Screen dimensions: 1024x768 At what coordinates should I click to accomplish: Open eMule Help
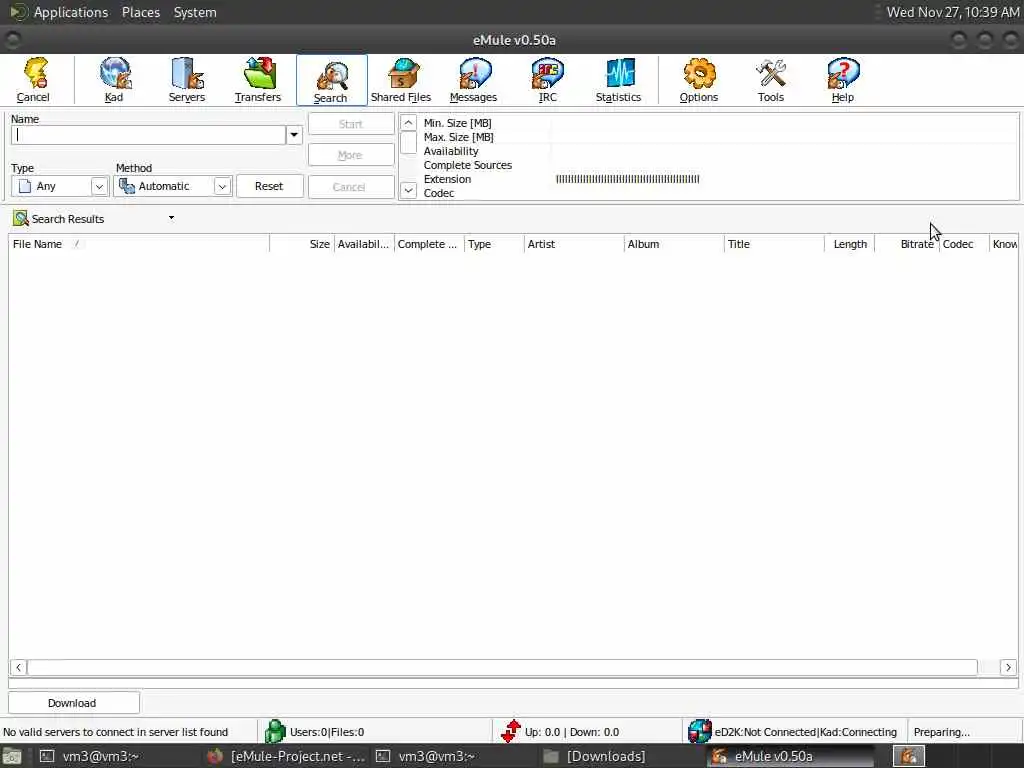[842, 80]
